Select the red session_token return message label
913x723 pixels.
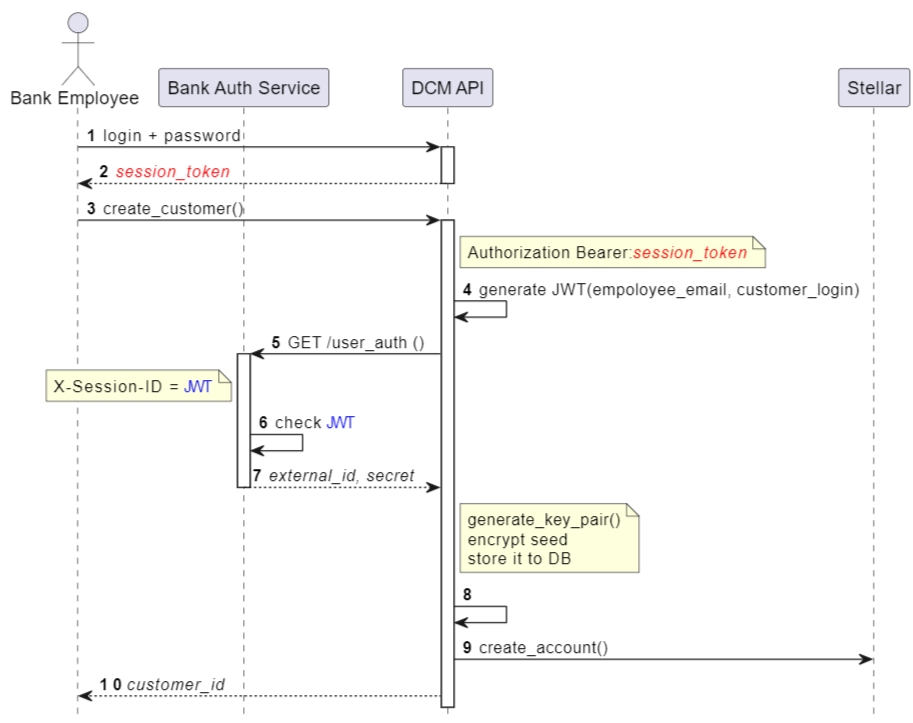tap(172, 172)
